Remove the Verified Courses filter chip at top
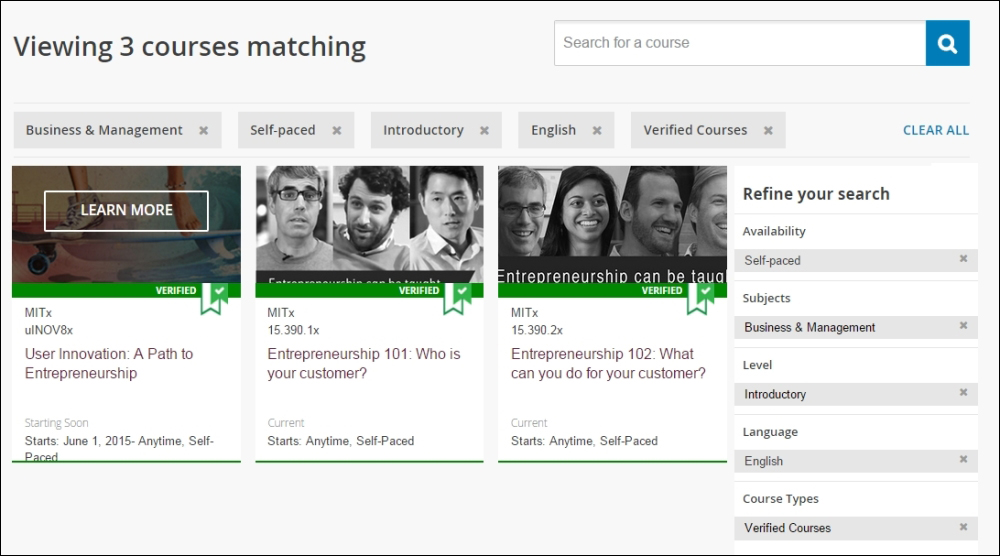 click(768, 130)
